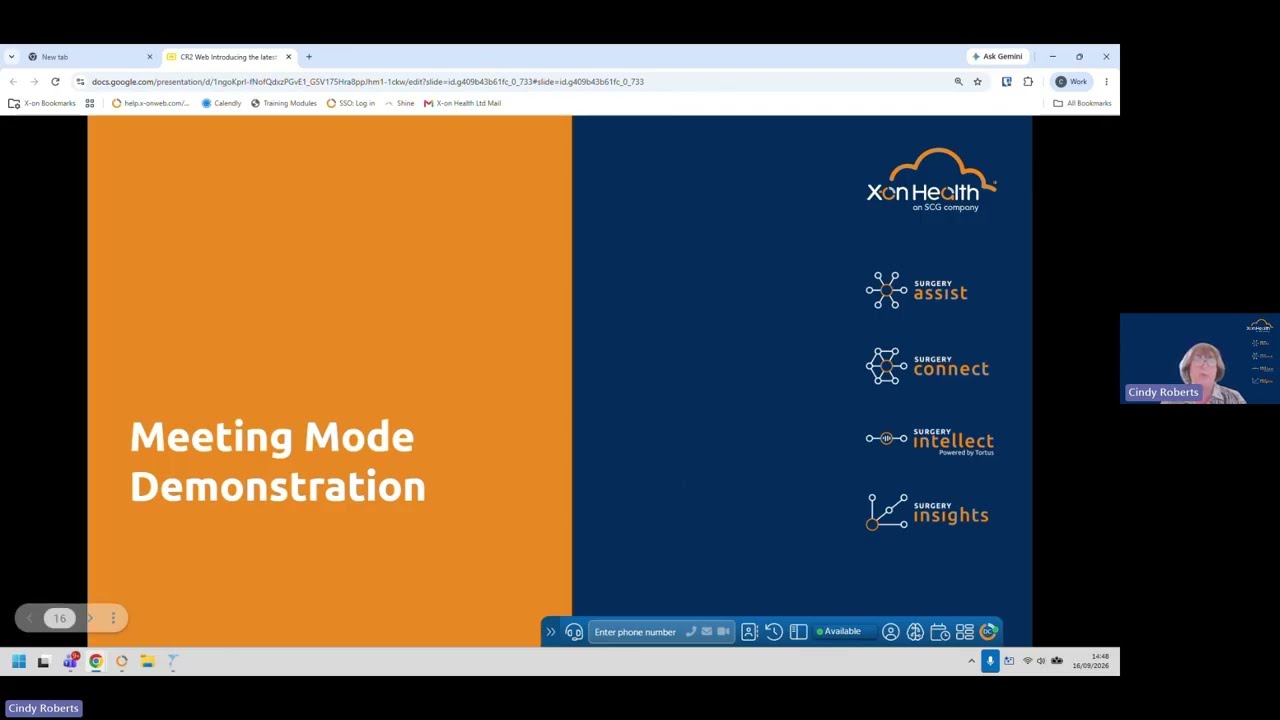Click the slide number 16 indicator
1280x720 pixels.
pos(59,618)
